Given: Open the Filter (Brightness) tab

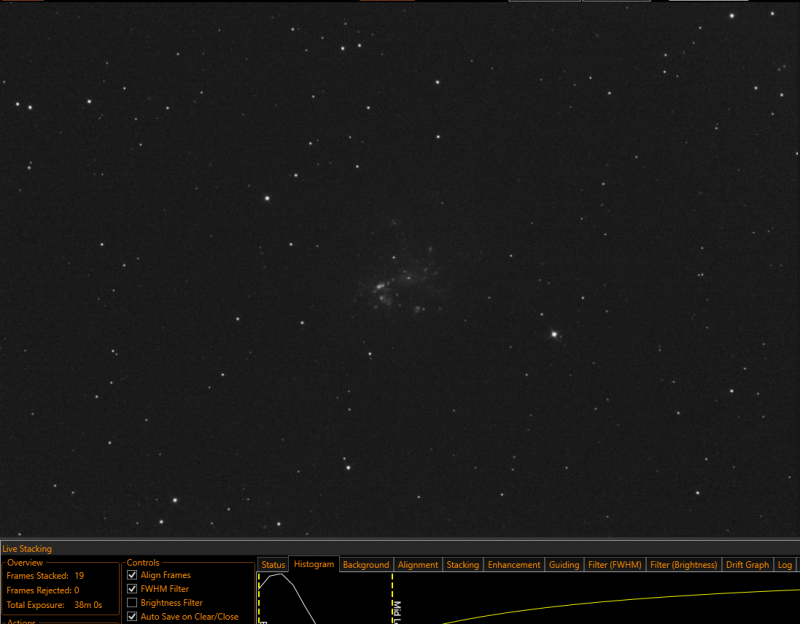Looking at the screenshot, I should pos(684,565).
